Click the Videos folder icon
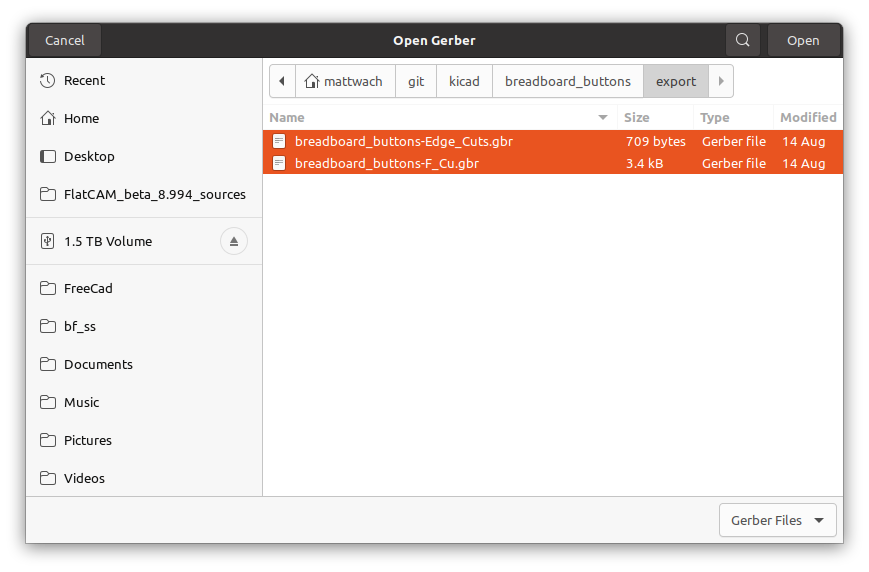 pos(48,478)
